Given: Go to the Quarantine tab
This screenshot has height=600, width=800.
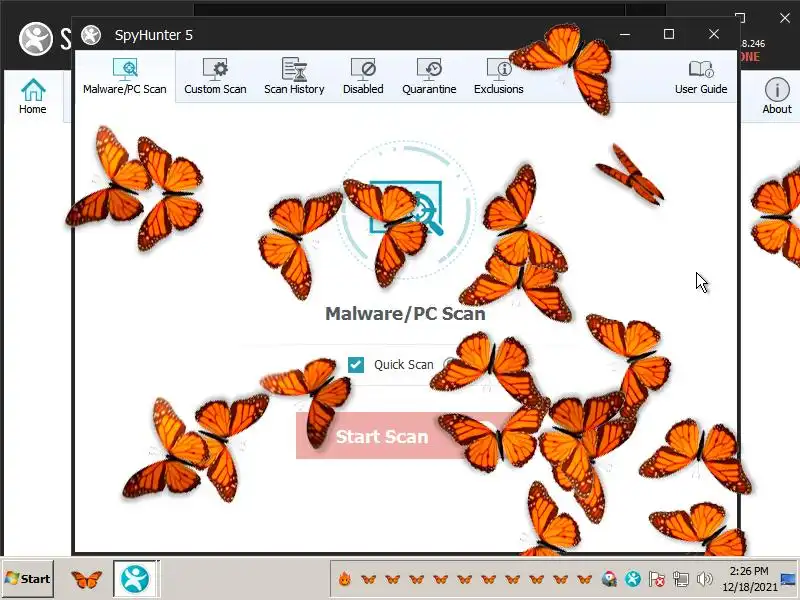Looking at the screenshot, I should (429, 77).
